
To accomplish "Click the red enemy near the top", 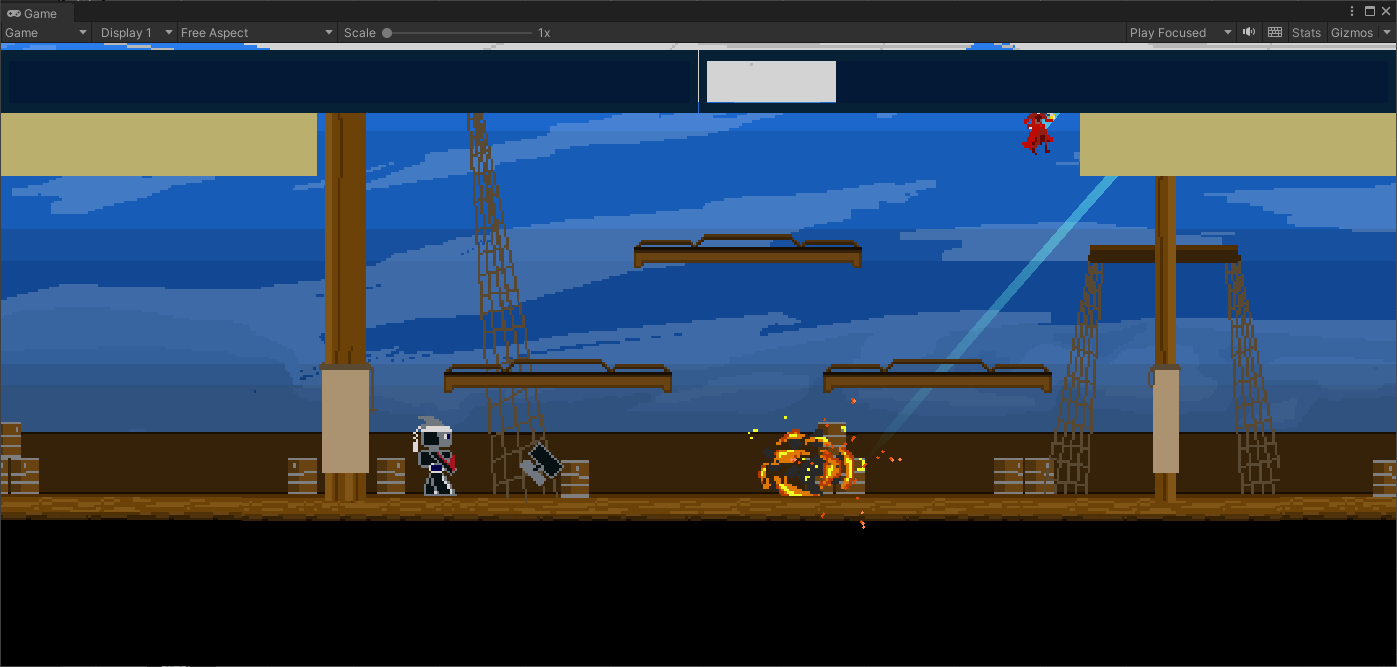I will [1037, 132].
